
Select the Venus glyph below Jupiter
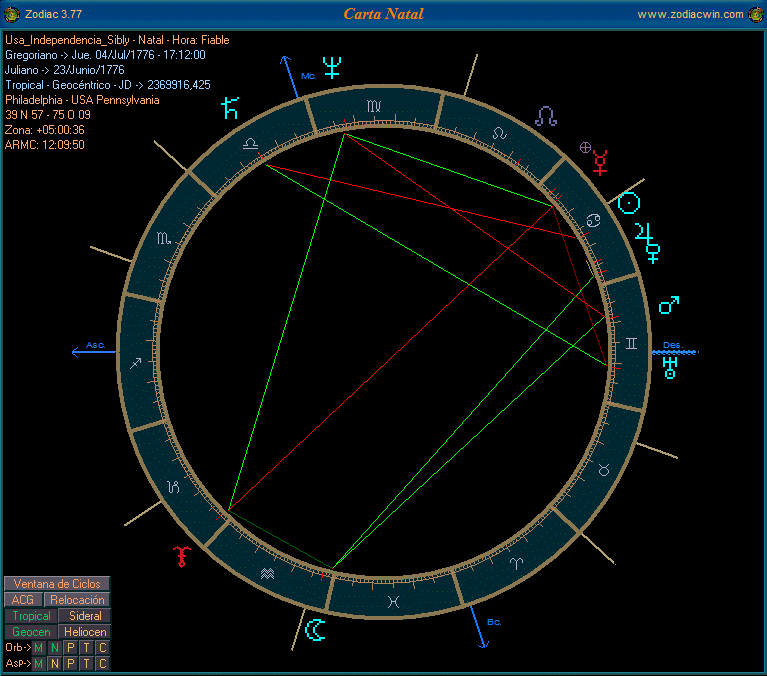point(654,253)
